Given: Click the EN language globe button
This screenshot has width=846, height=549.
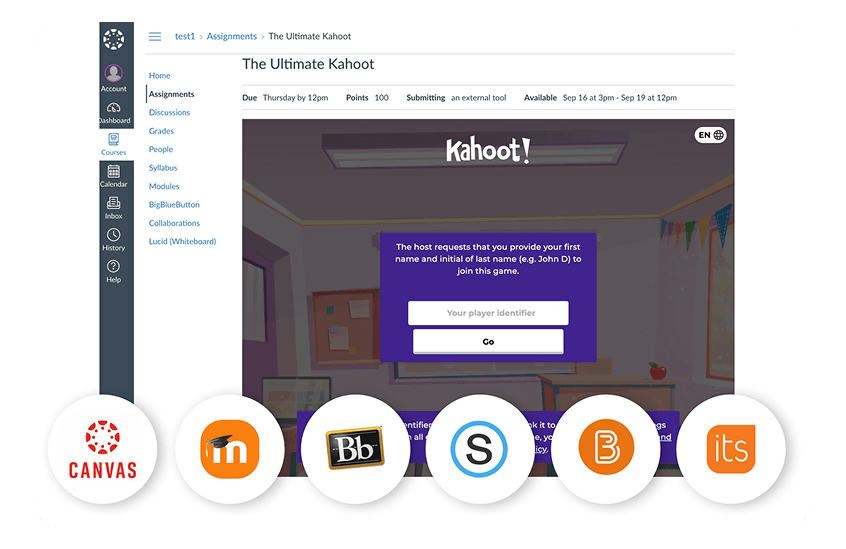Looking at the screenshot, I should (x=711, y=135).
